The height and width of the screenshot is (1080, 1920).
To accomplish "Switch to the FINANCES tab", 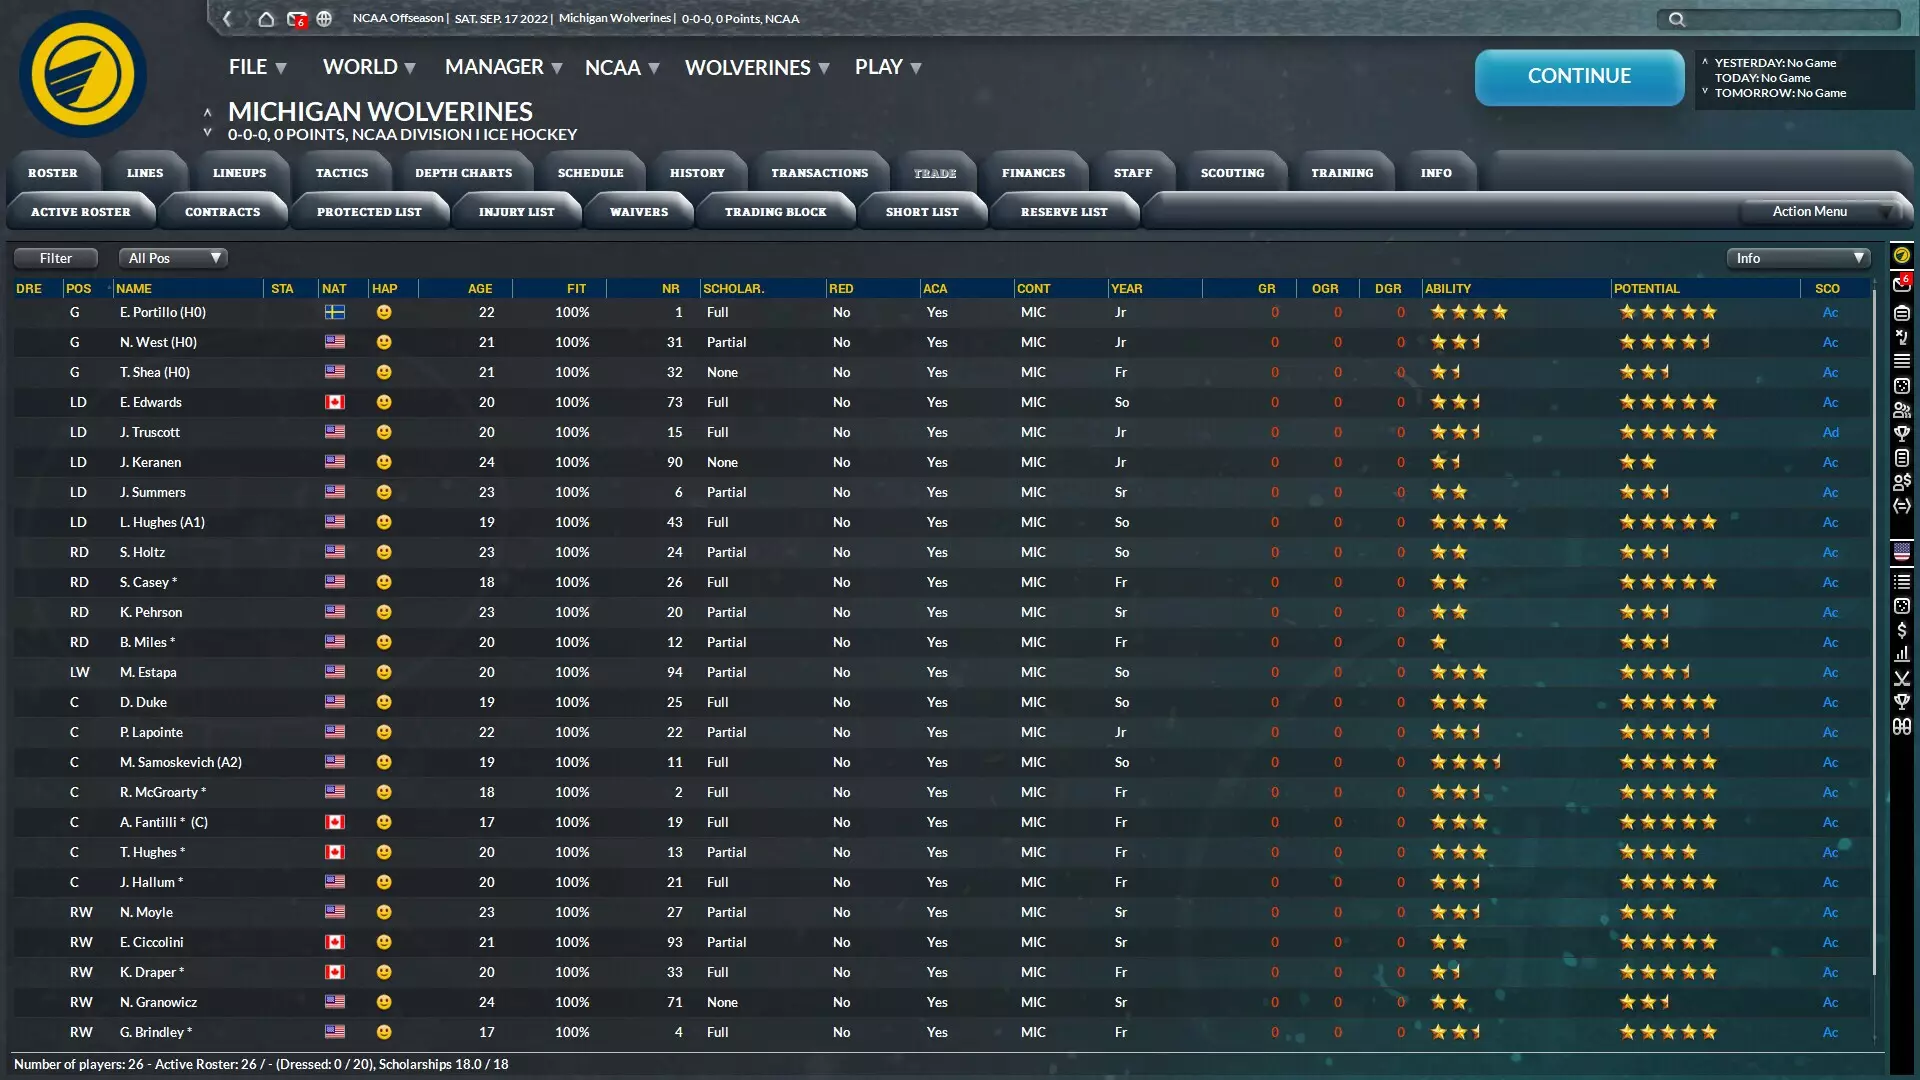I will click(1034, 172).
